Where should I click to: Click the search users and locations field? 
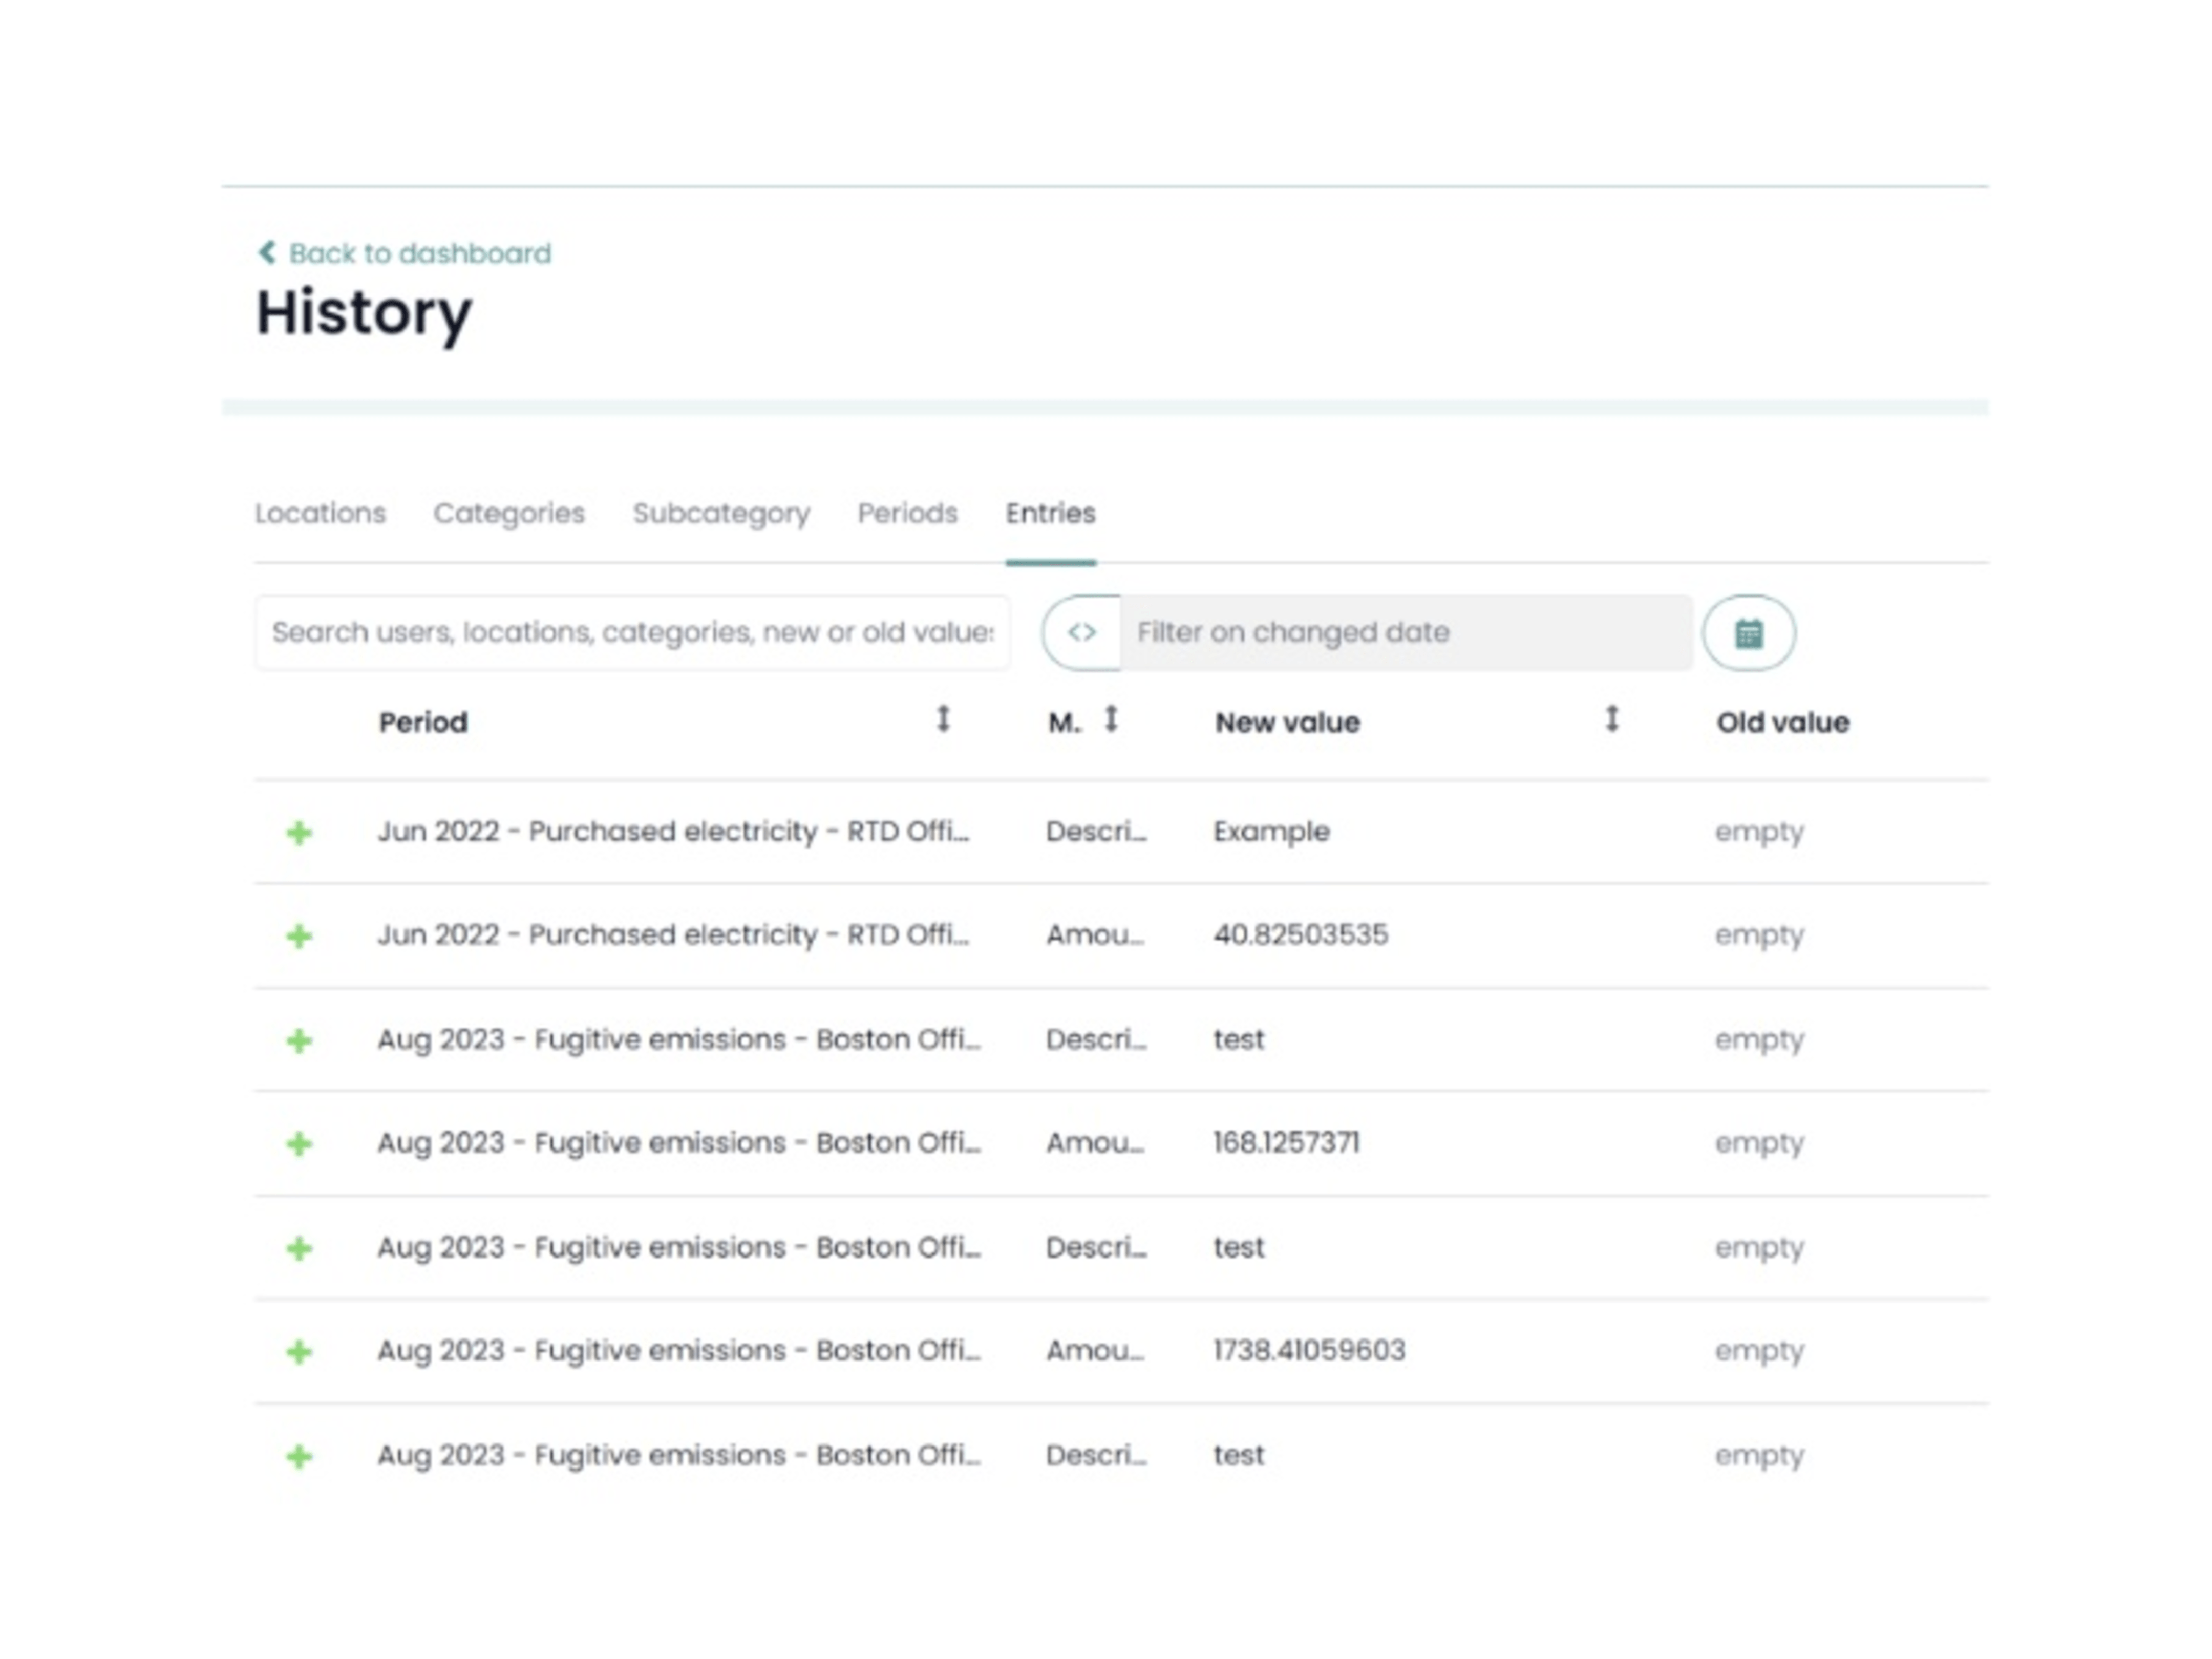point(632,631)
